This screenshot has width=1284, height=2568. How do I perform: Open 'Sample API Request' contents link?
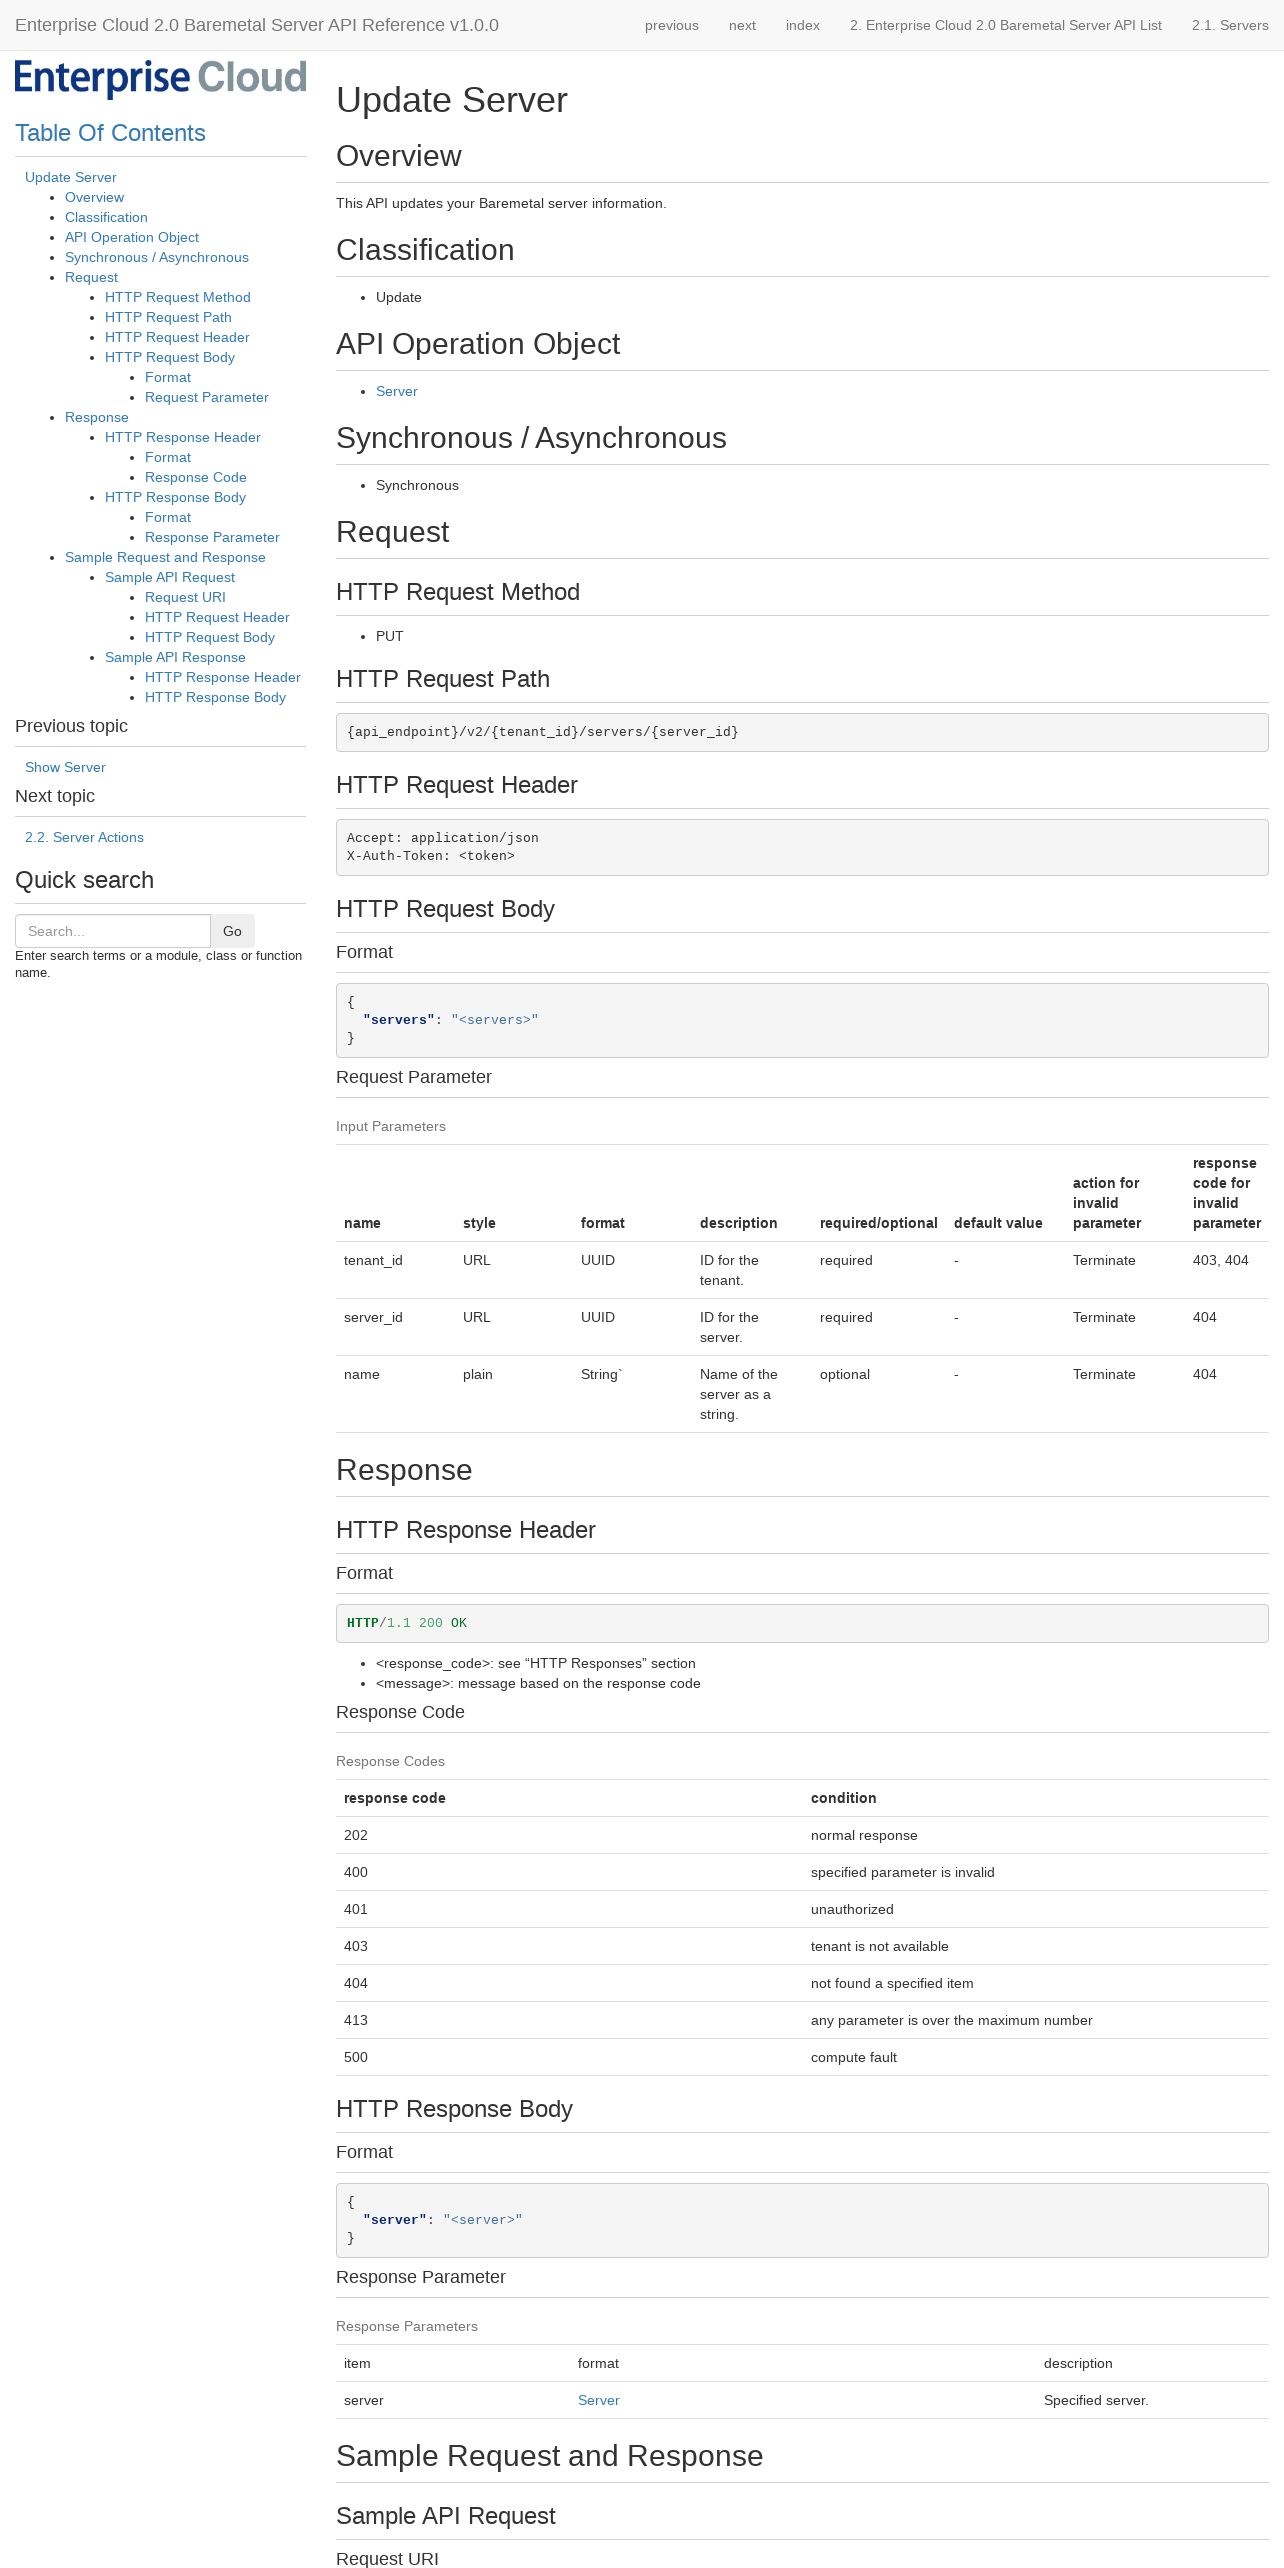[x=170, y=577]
